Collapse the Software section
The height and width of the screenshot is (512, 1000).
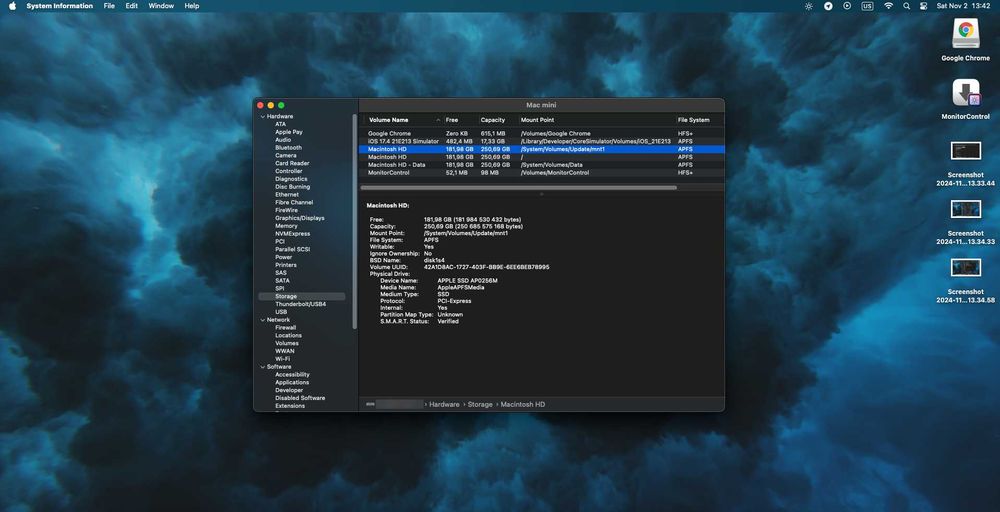262,367
